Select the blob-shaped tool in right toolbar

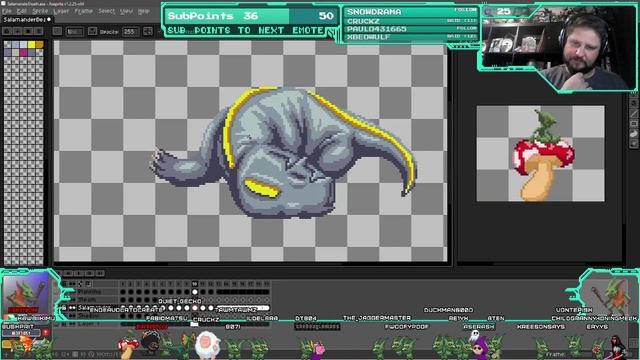click(633, 134)
